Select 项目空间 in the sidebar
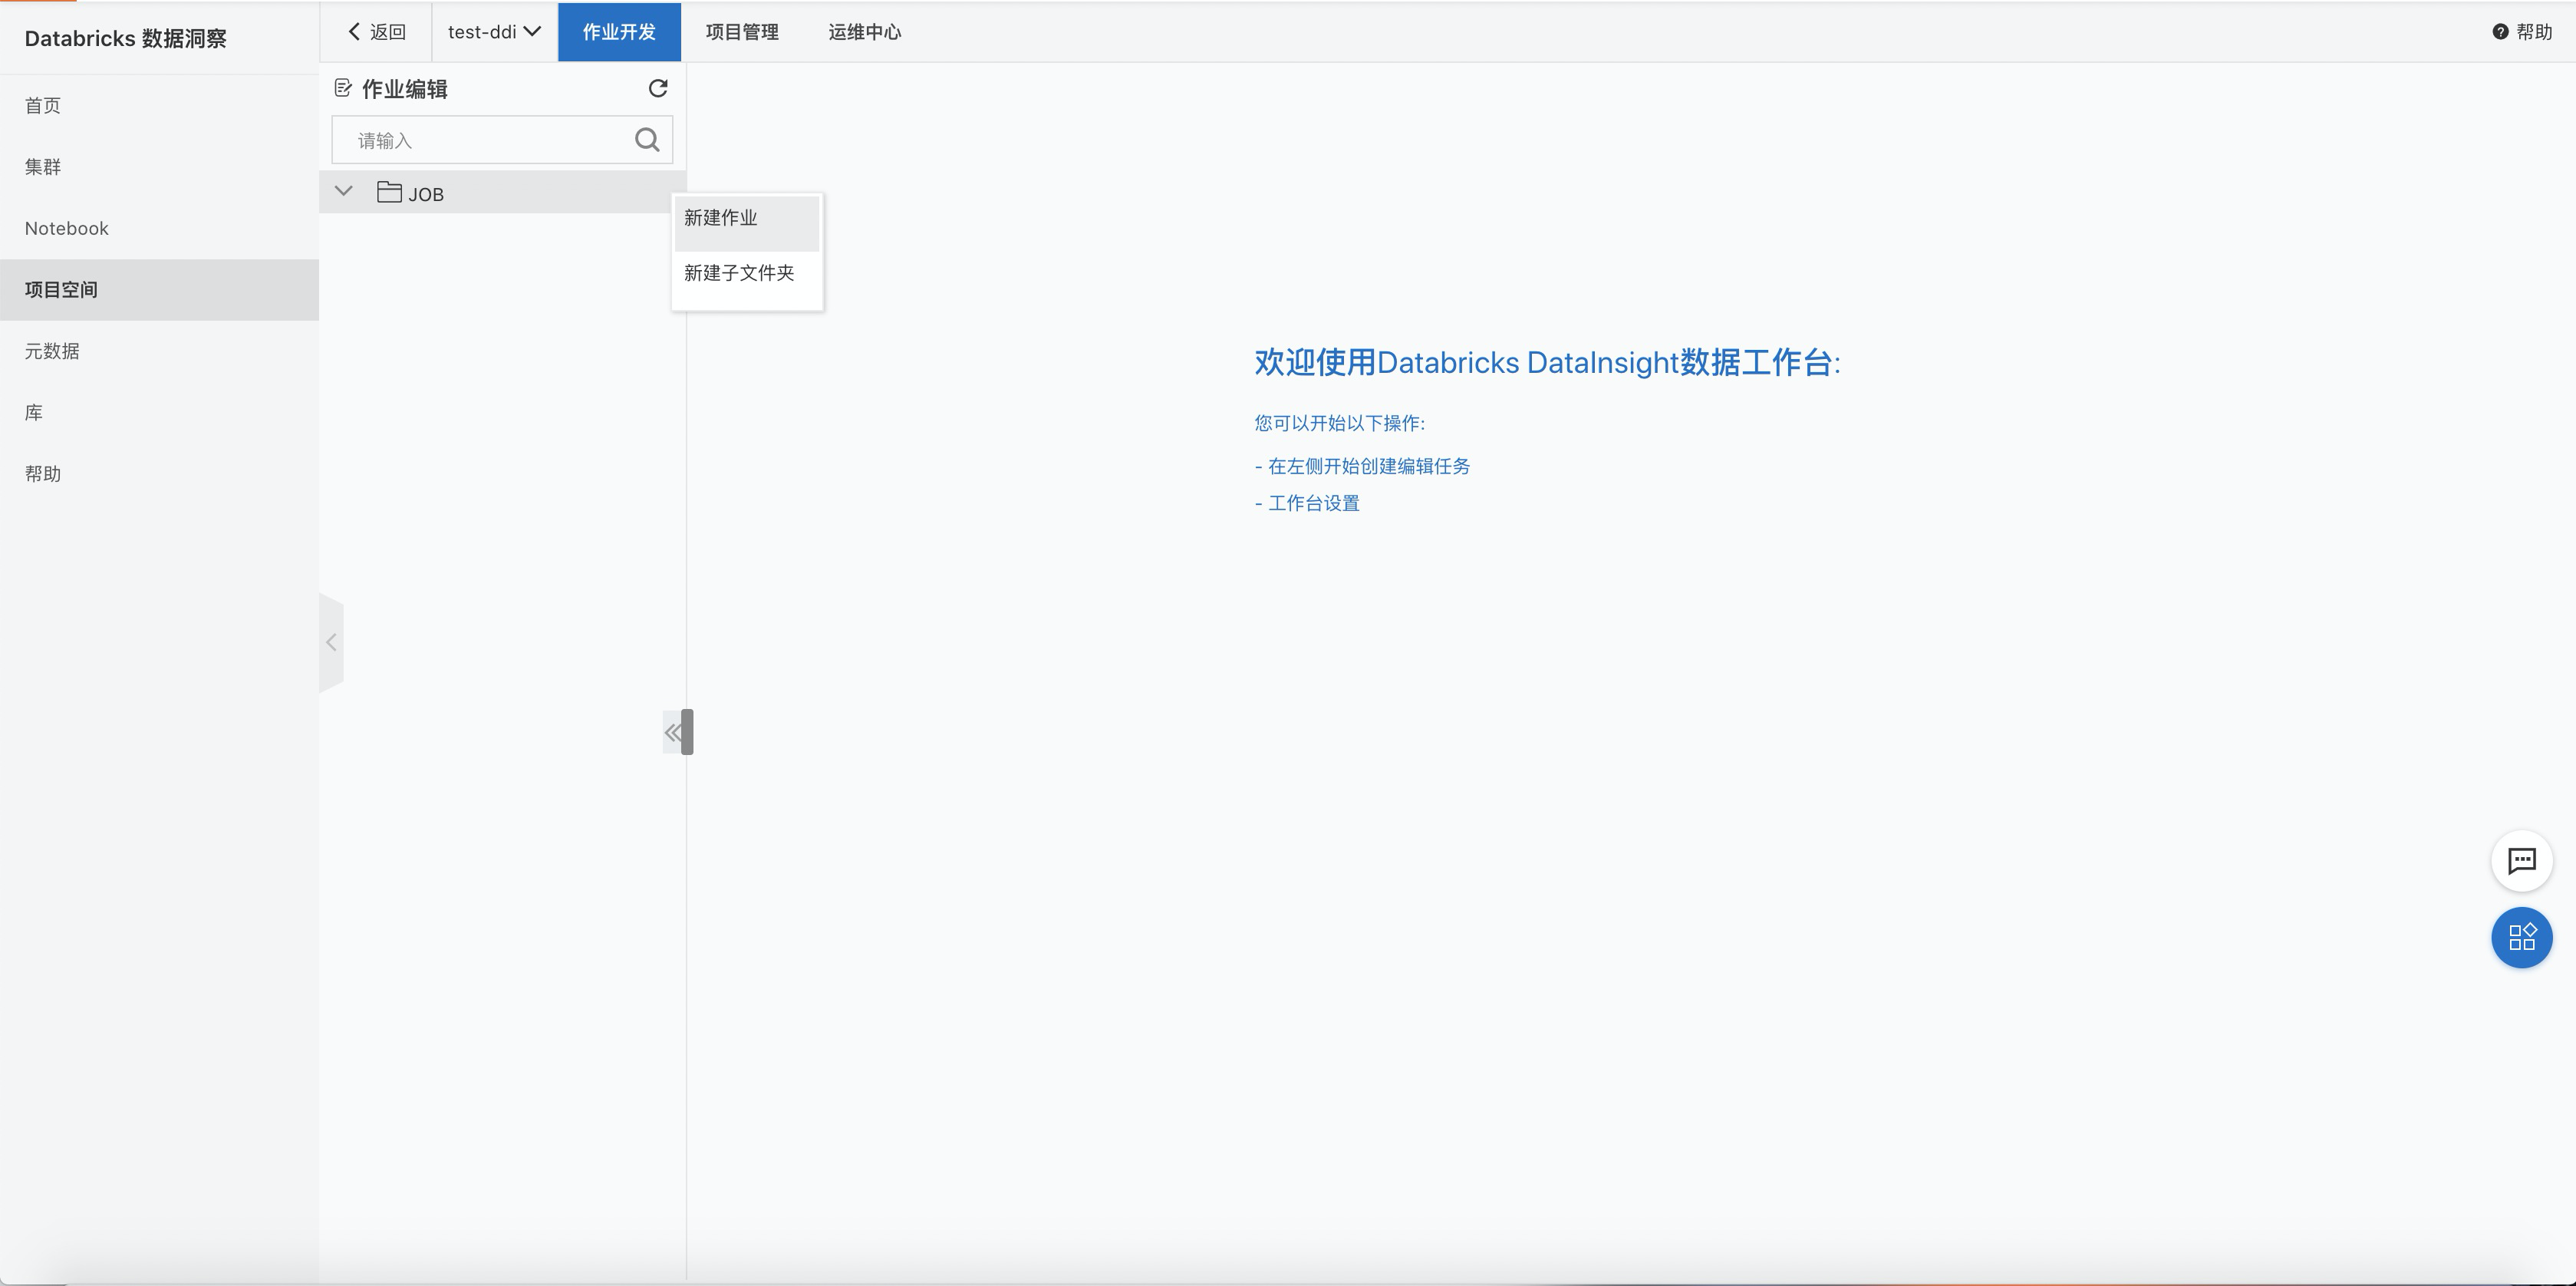2576x1286 pixels. pyautogui.click(x=159, y=290)
